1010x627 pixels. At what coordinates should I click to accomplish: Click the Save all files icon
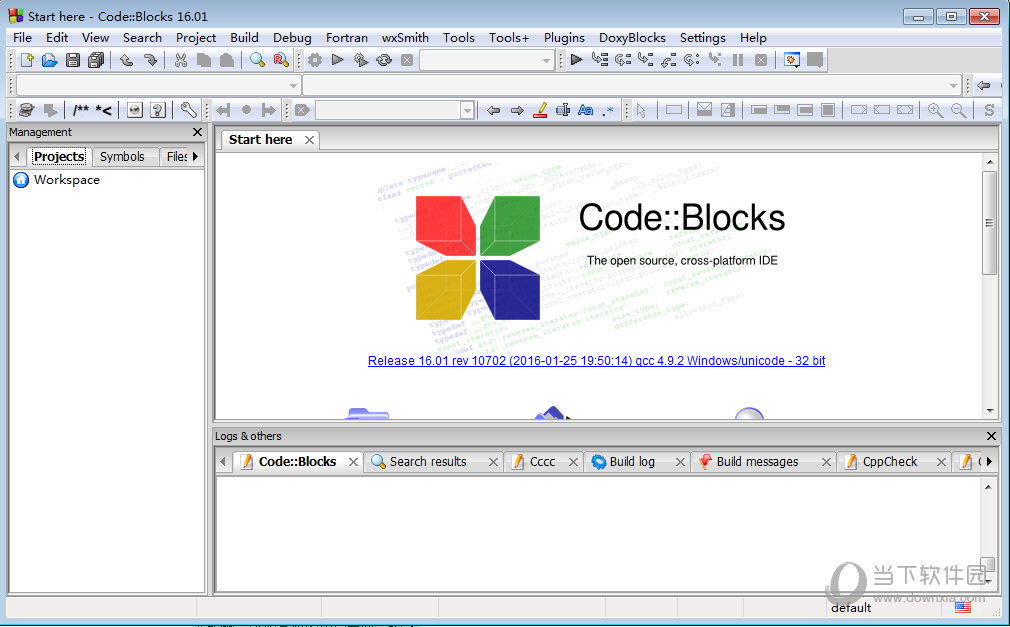point(96,60)
